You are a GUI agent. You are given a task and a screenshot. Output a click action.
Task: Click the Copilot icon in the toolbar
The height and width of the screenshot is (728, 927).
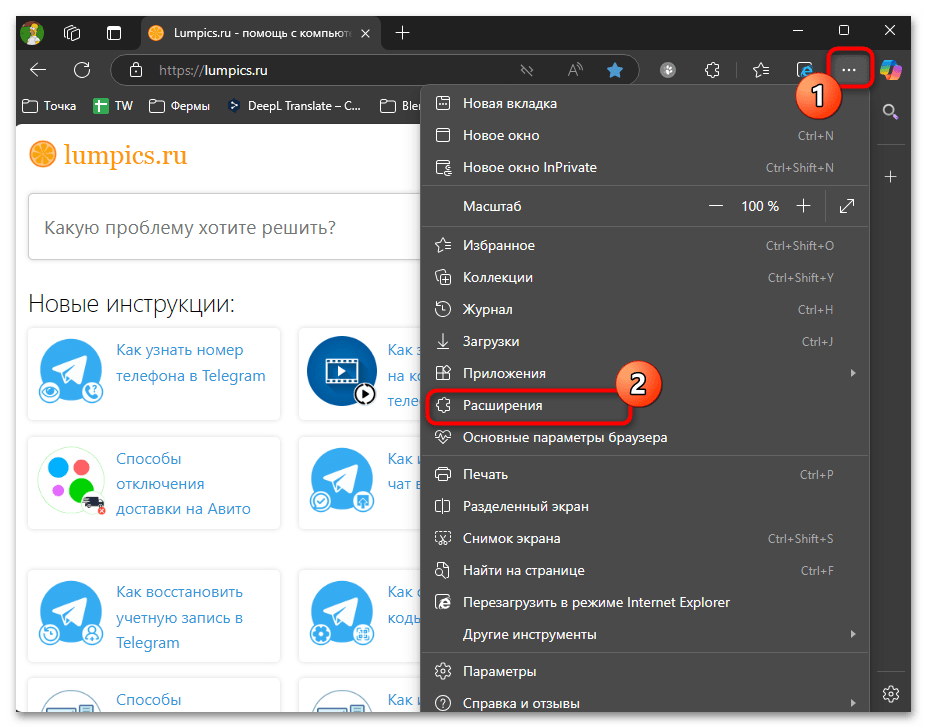tap(890, 70)
